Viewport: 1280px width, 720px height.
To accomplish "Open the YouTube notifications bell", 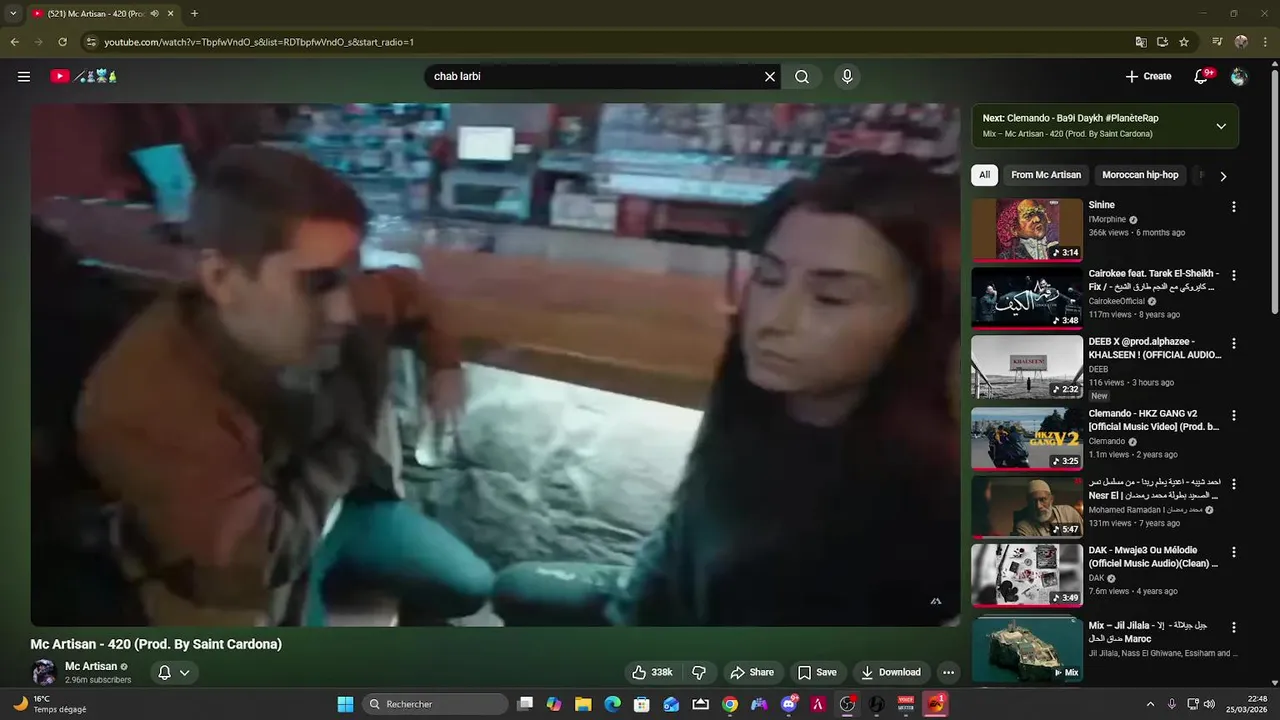I will coord(1202,76).
